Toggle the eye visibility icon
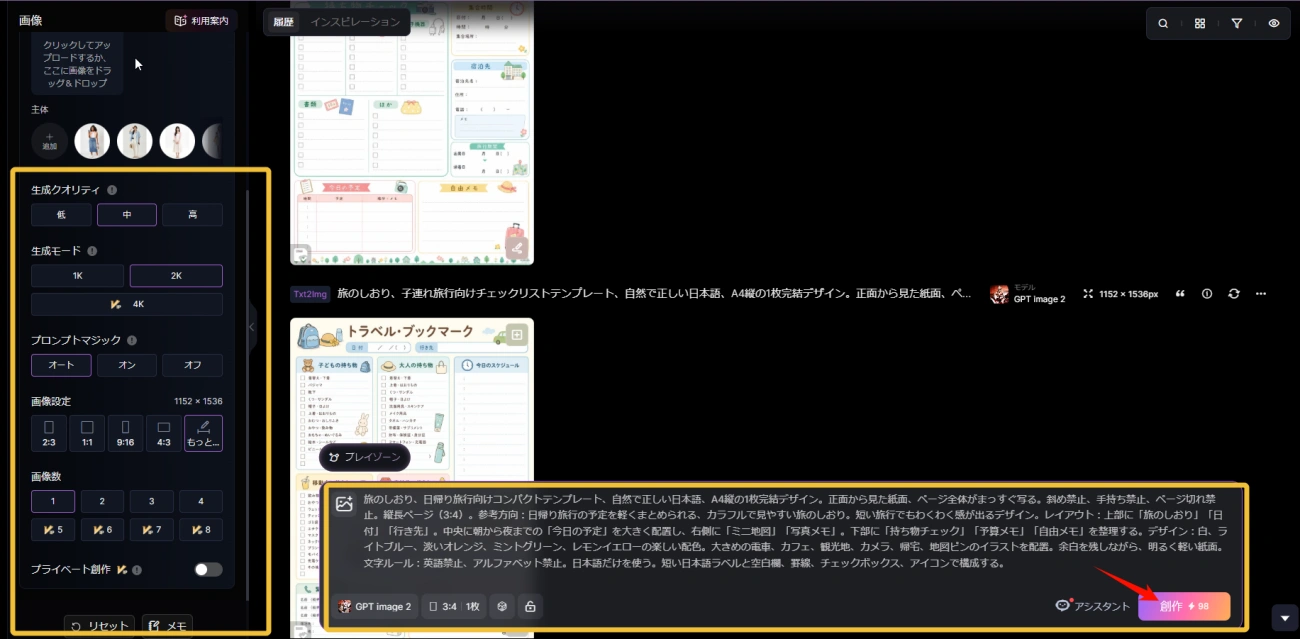The image size is (1300, 639). pos(1274,23)
